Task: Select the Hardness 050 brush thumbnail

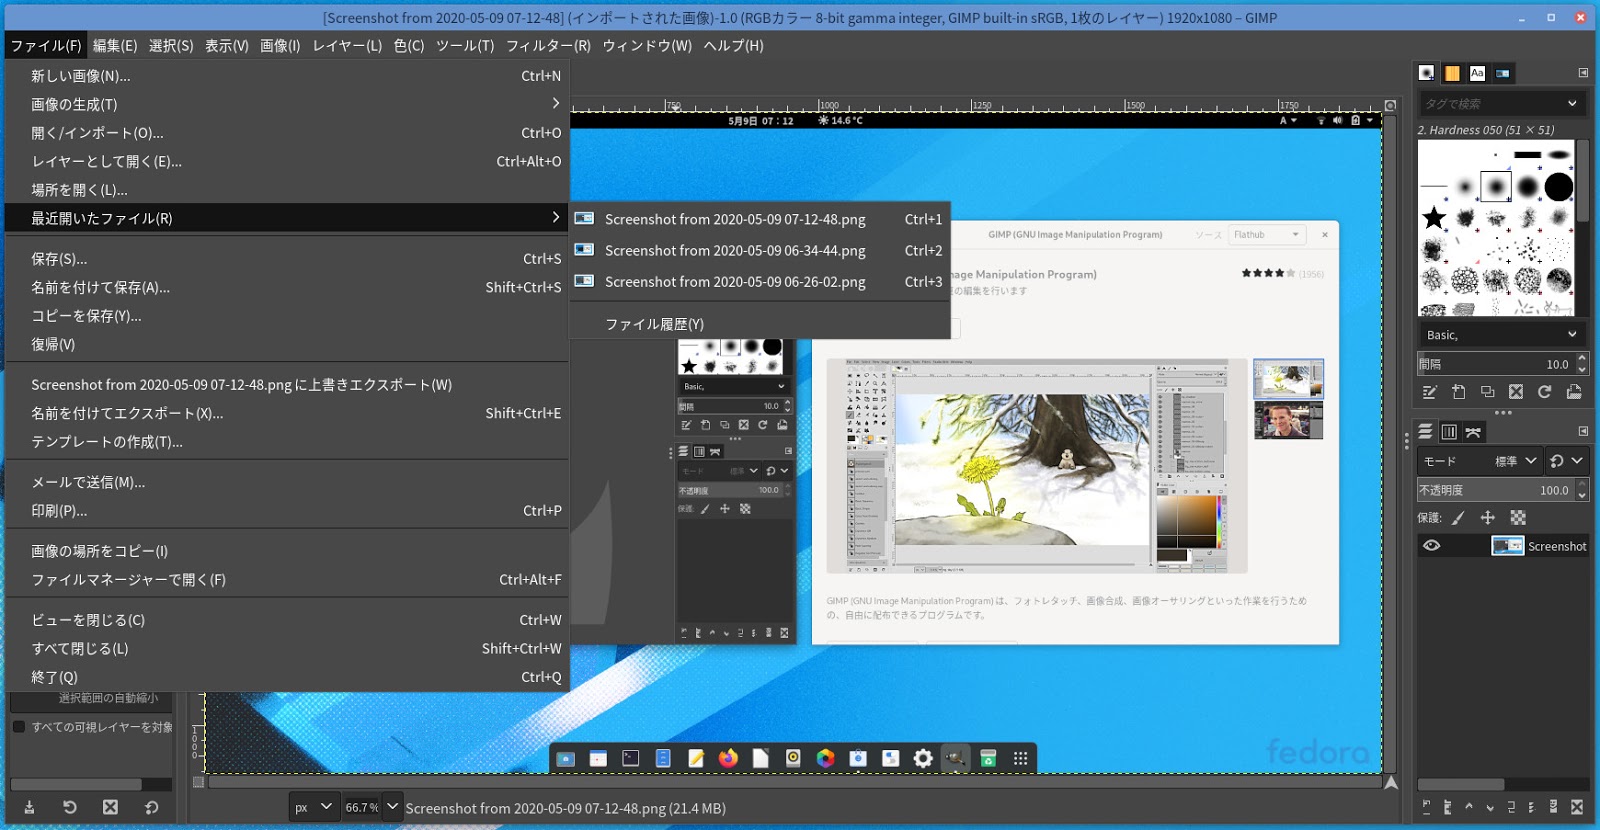Action: 1496,186
